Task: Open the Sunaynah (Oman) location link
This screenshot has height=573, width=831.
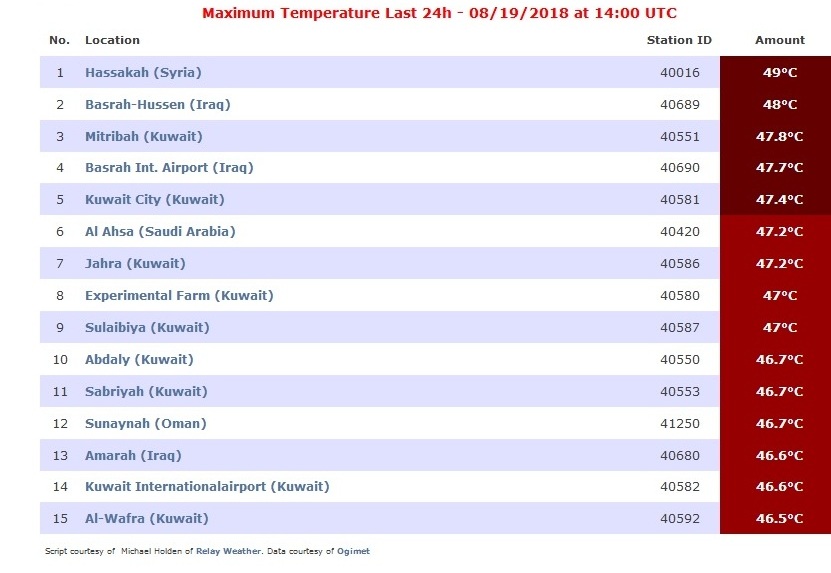Action: [x=146, y=424]
